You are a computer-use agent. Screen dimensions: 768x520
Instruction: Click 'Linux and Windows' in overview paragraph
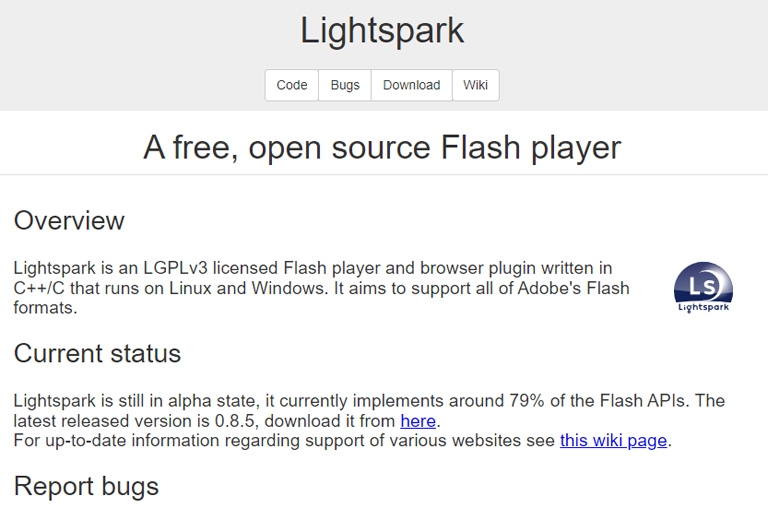click(247, 288)
